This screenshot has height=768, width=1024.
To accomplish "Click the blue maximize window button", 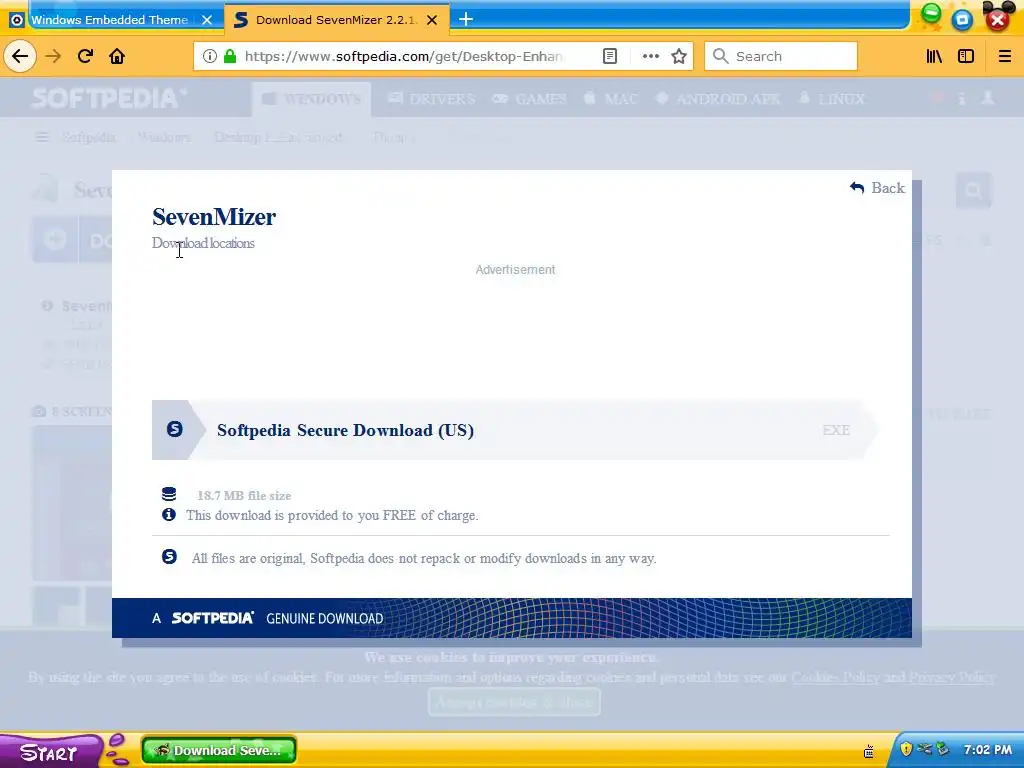I will pyautogui.click(x=962, y=20).
